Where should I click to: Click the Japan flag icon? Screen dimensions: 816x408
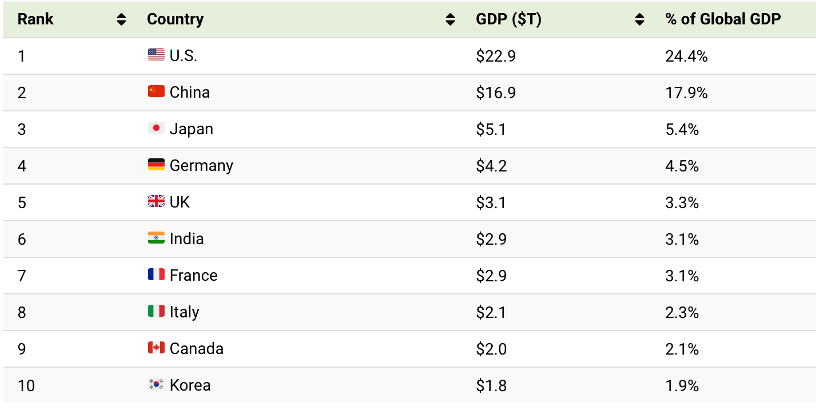click(156, 129)
